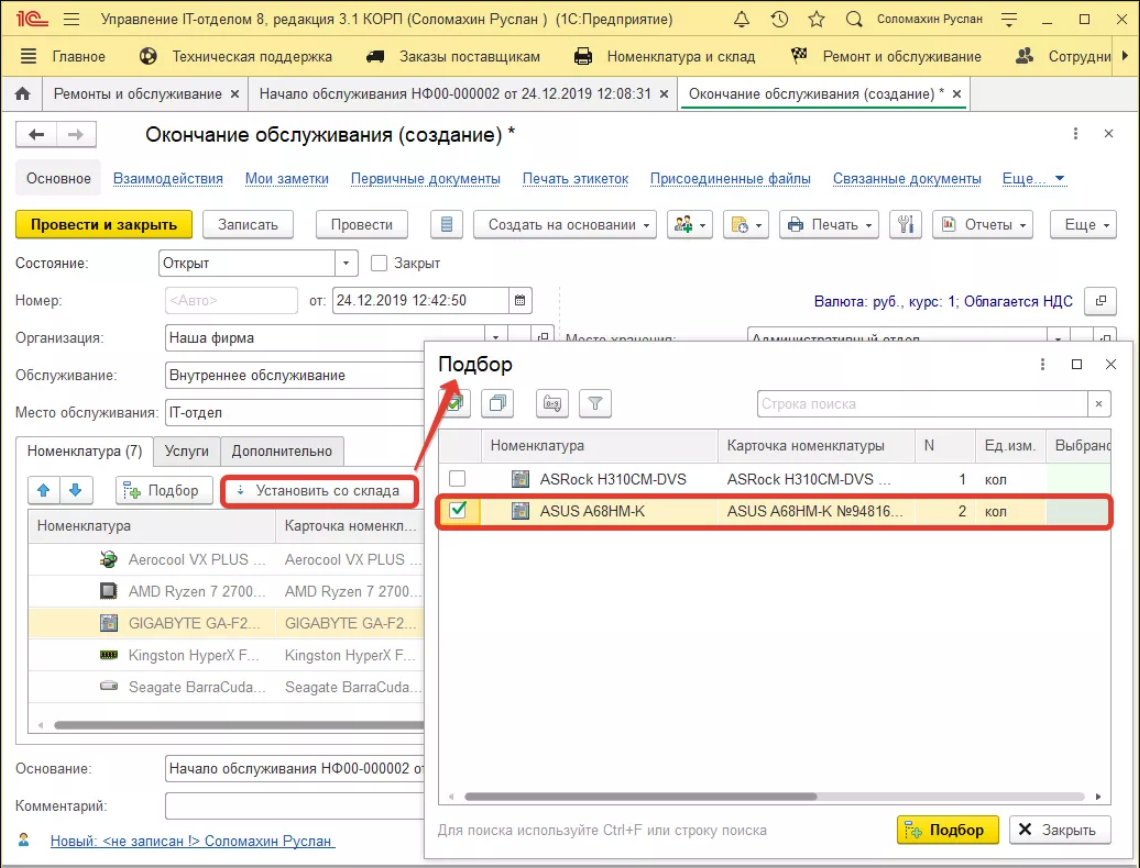
Task: Click the Провести и закрыть button
Action: click(x=103, y=225)
